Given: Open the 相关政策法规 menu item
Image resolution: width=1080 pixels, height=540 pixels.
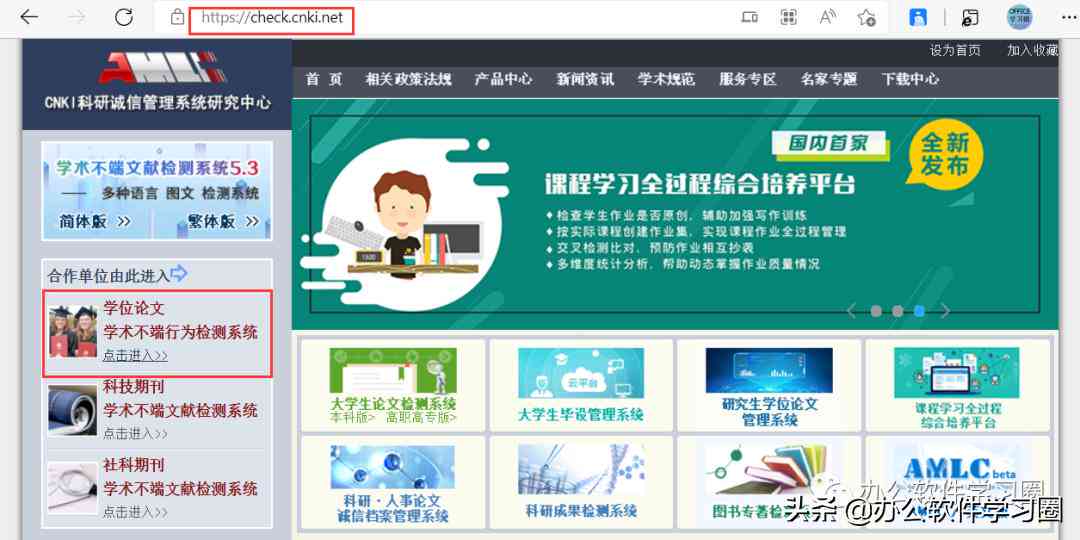Looking at the screenshot, I should point(408,79).
